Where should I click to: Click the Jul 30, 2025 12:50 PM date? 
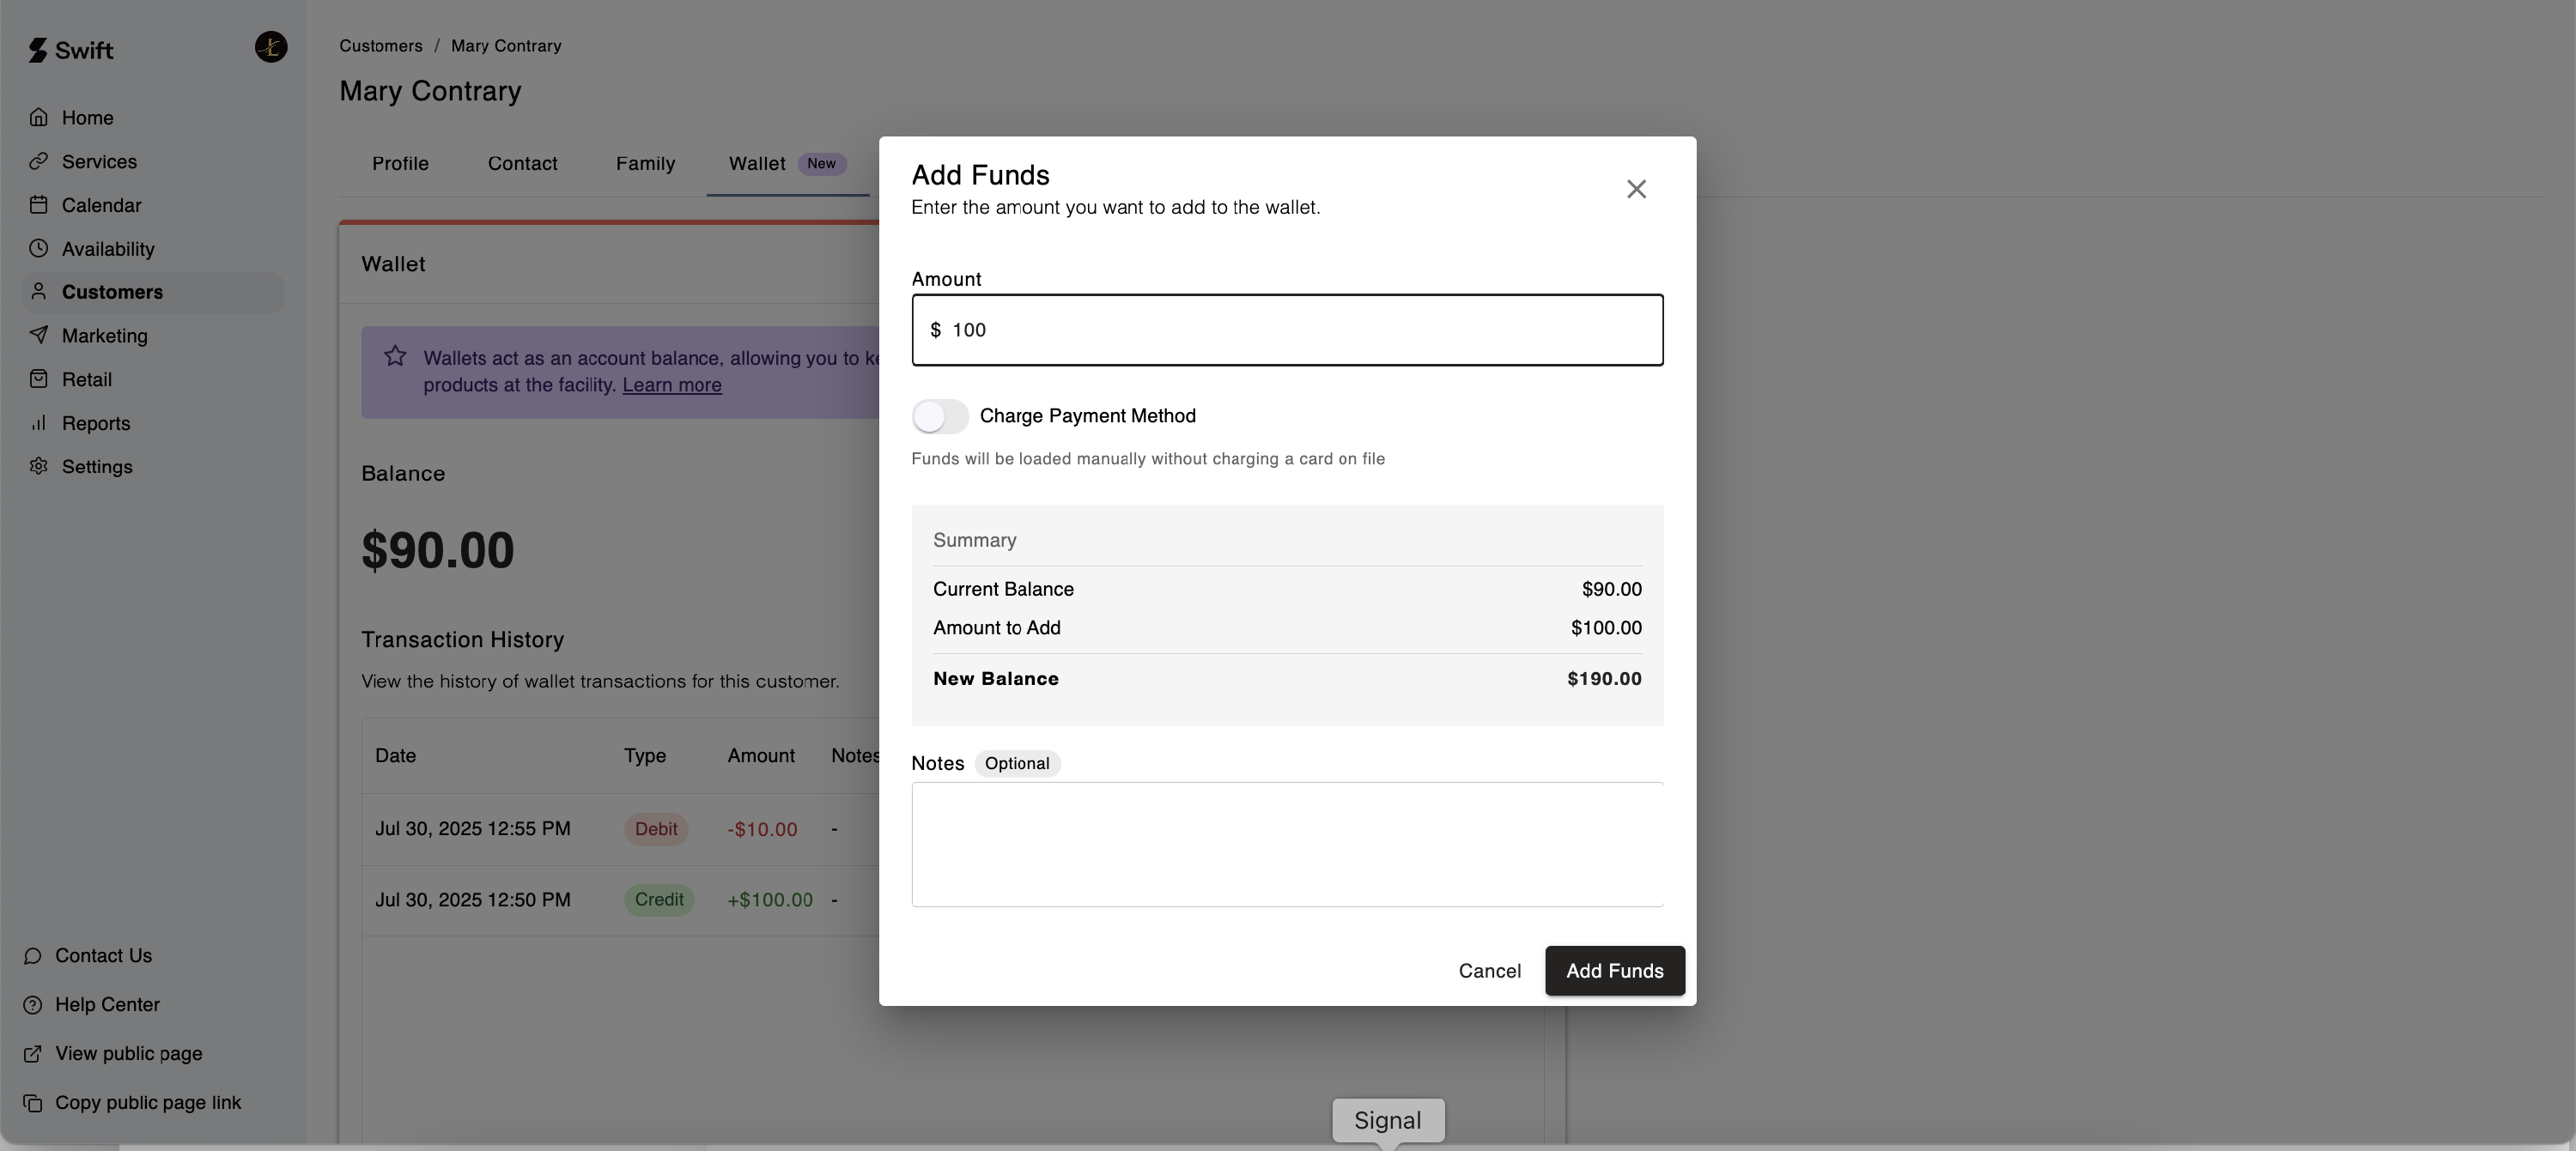[x=473, y=900]
